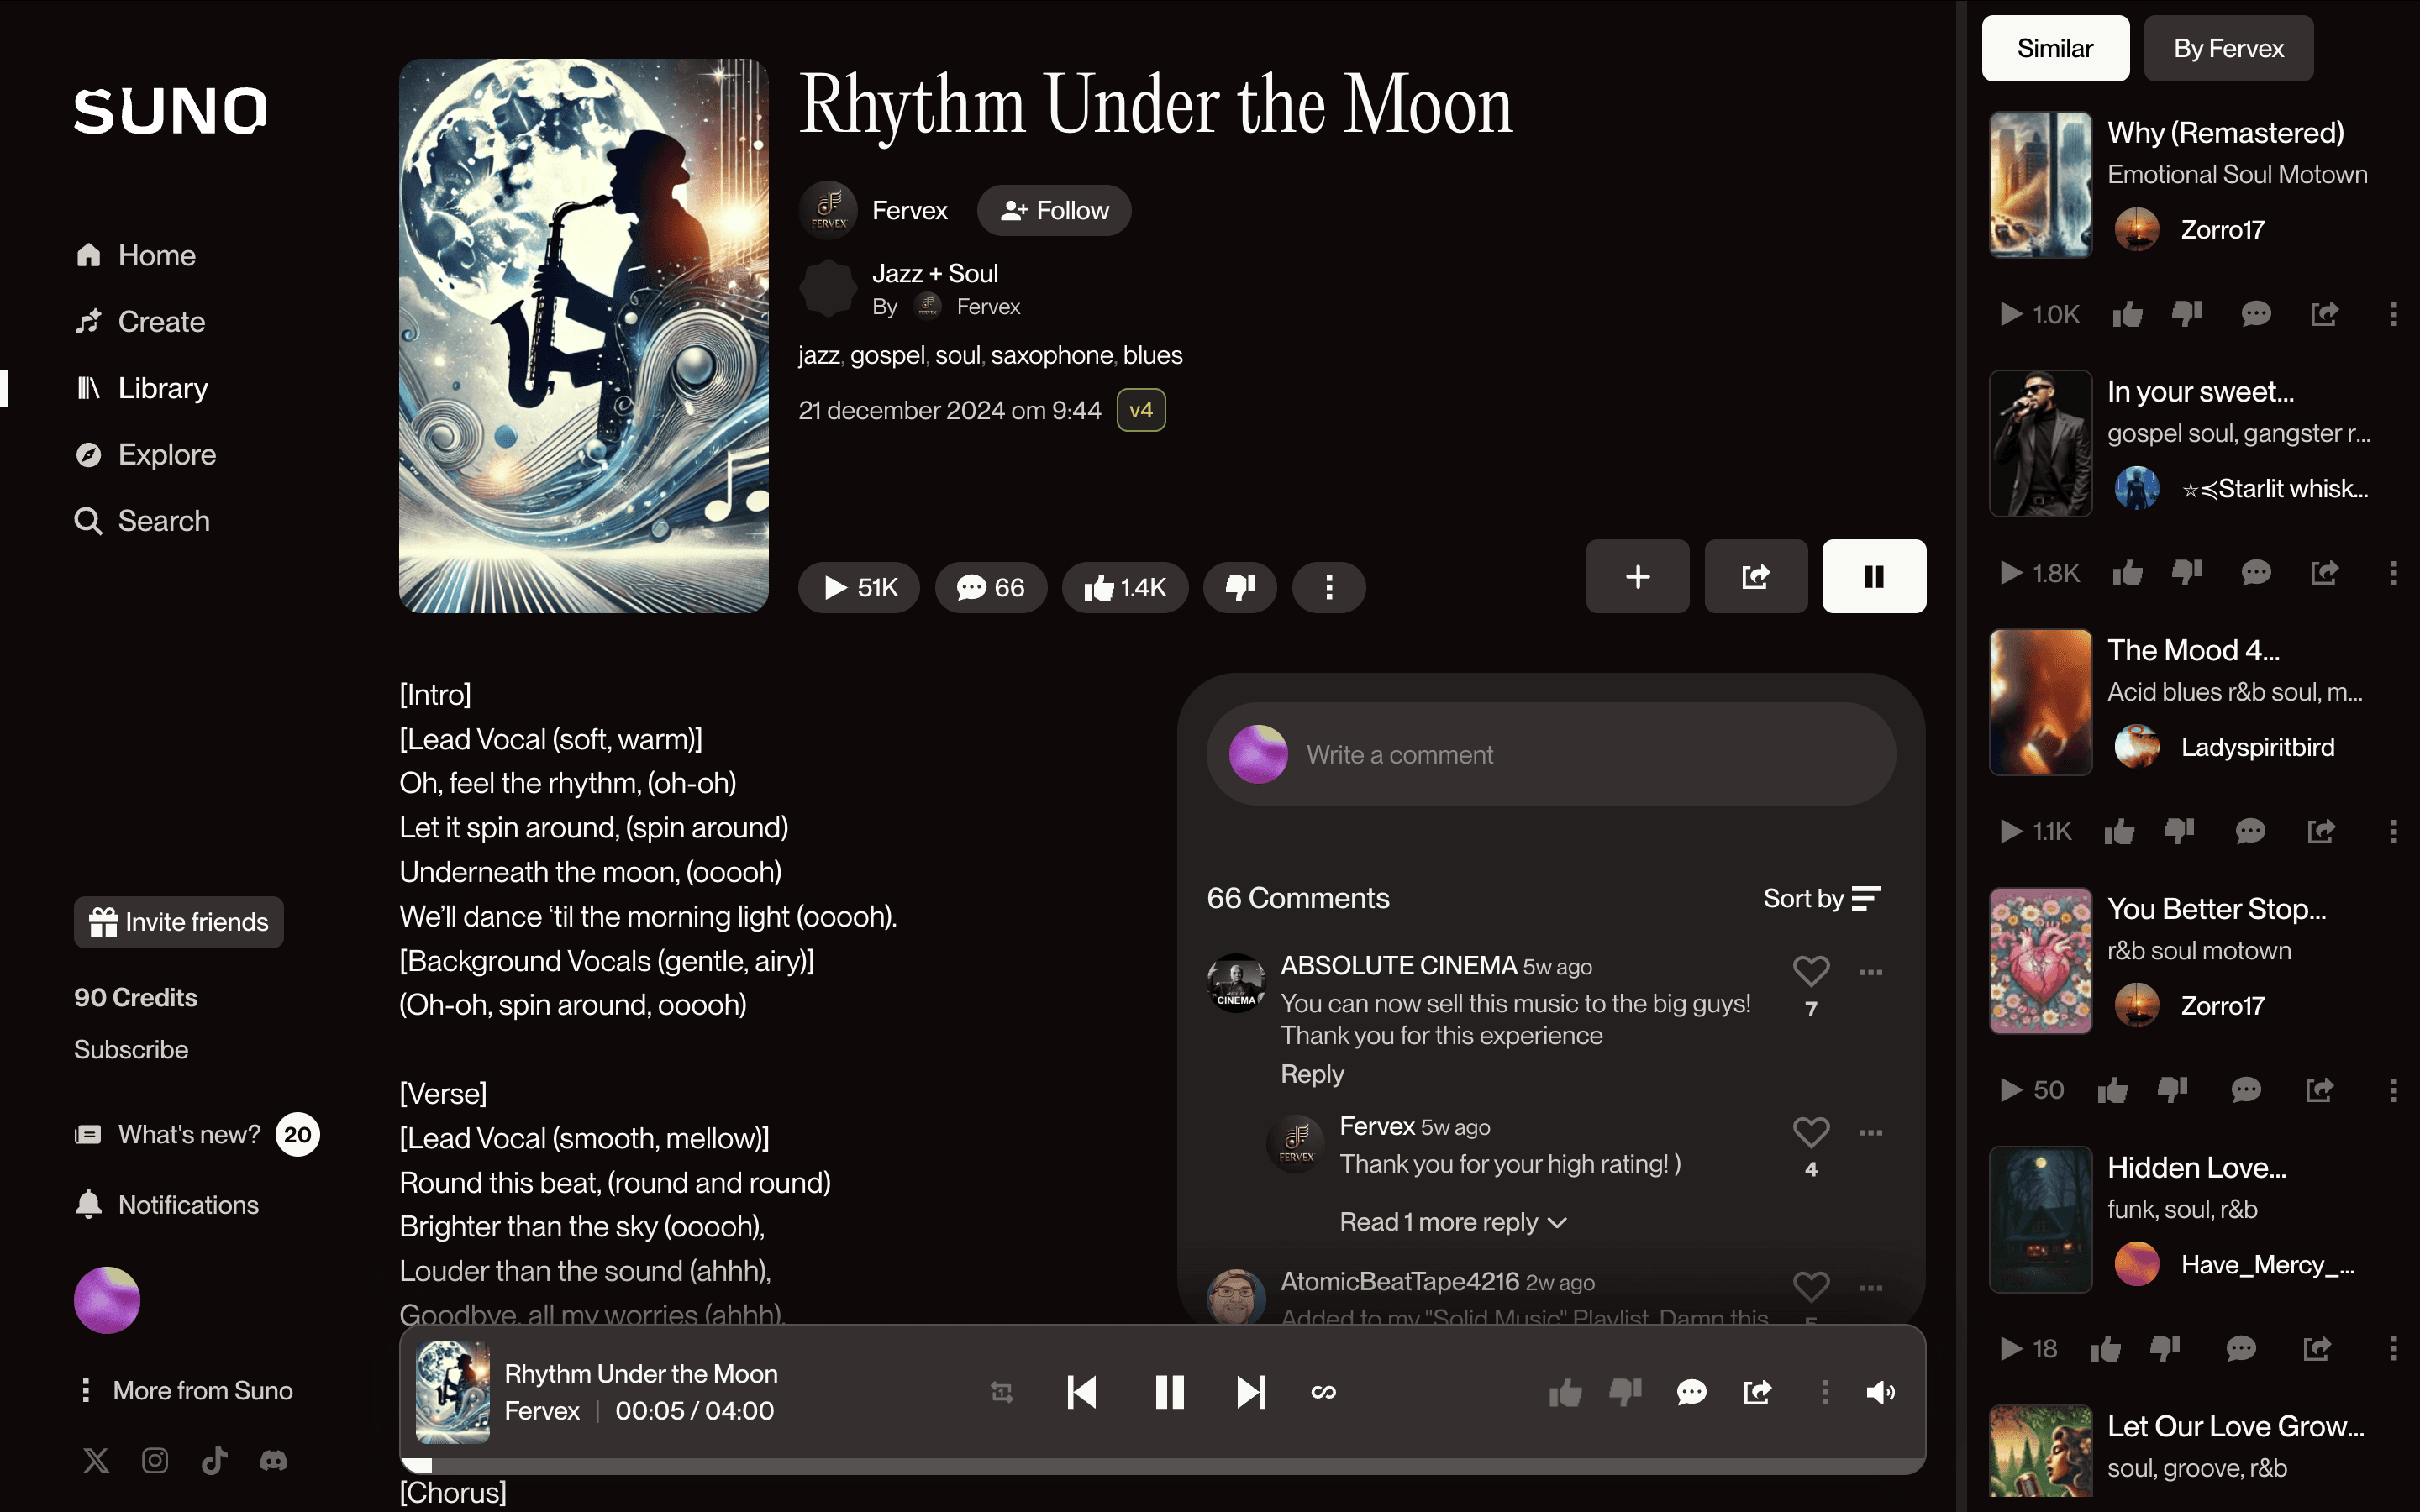This screenshot has width=2420, height=1512.
Task: Pause playback in the bottom player bar
Action: (1169, 1392)
